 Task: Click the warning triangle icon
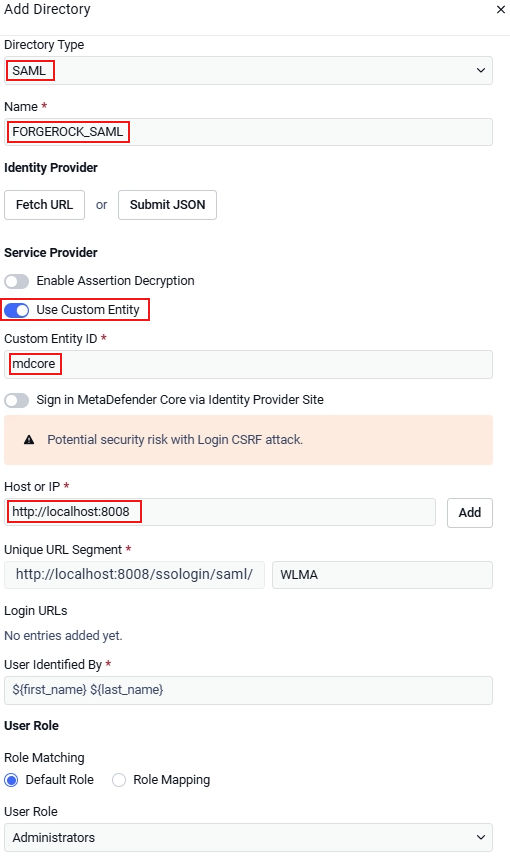coord(29,439)
